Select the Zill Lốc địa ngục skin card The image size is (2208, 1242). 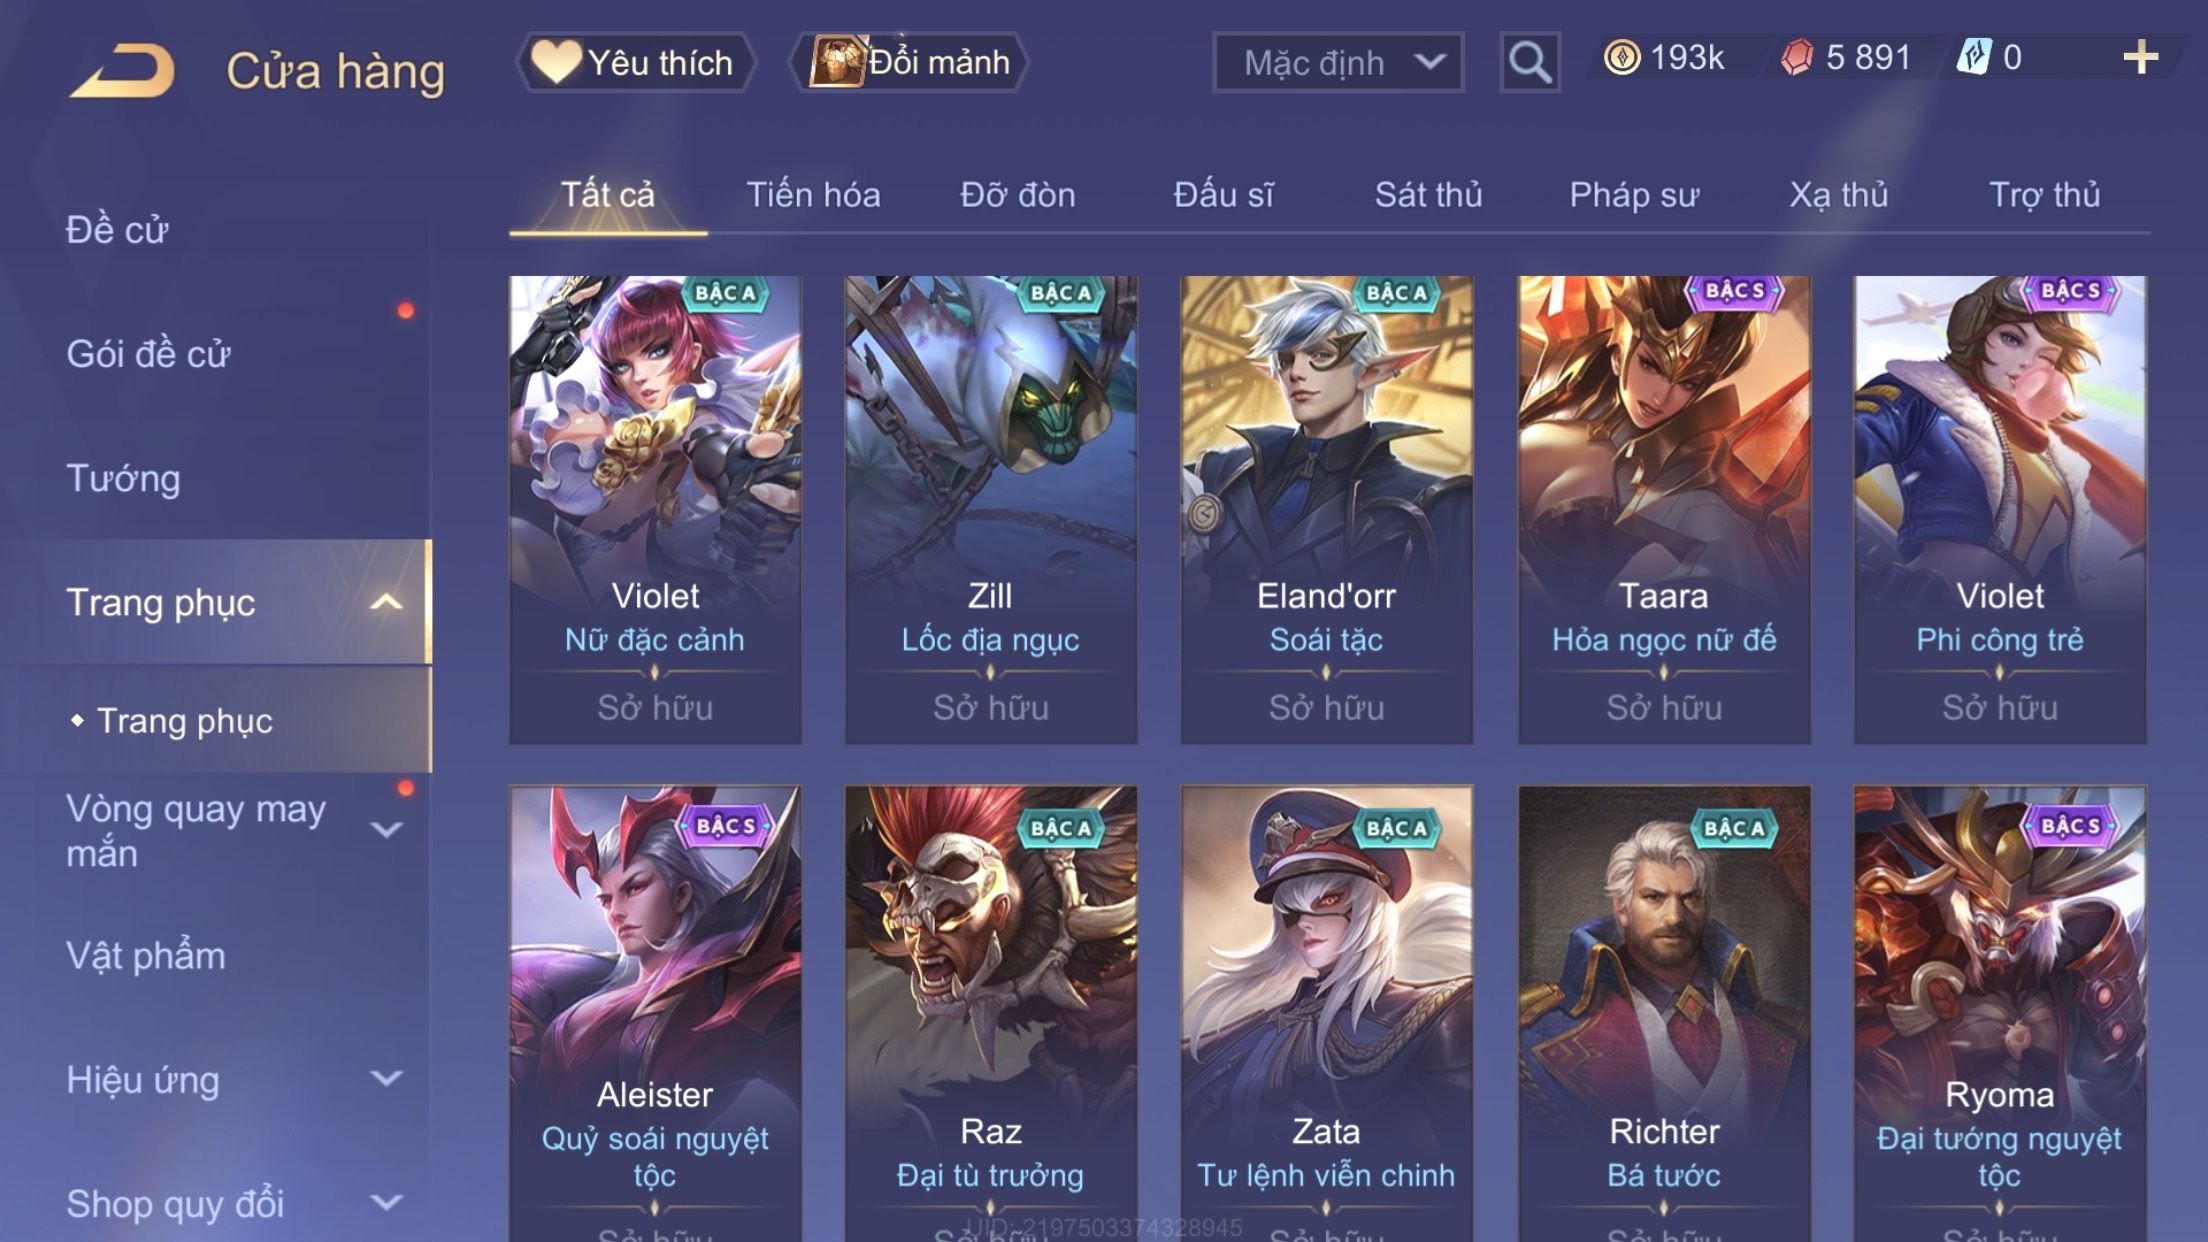[x=991, y=510]
